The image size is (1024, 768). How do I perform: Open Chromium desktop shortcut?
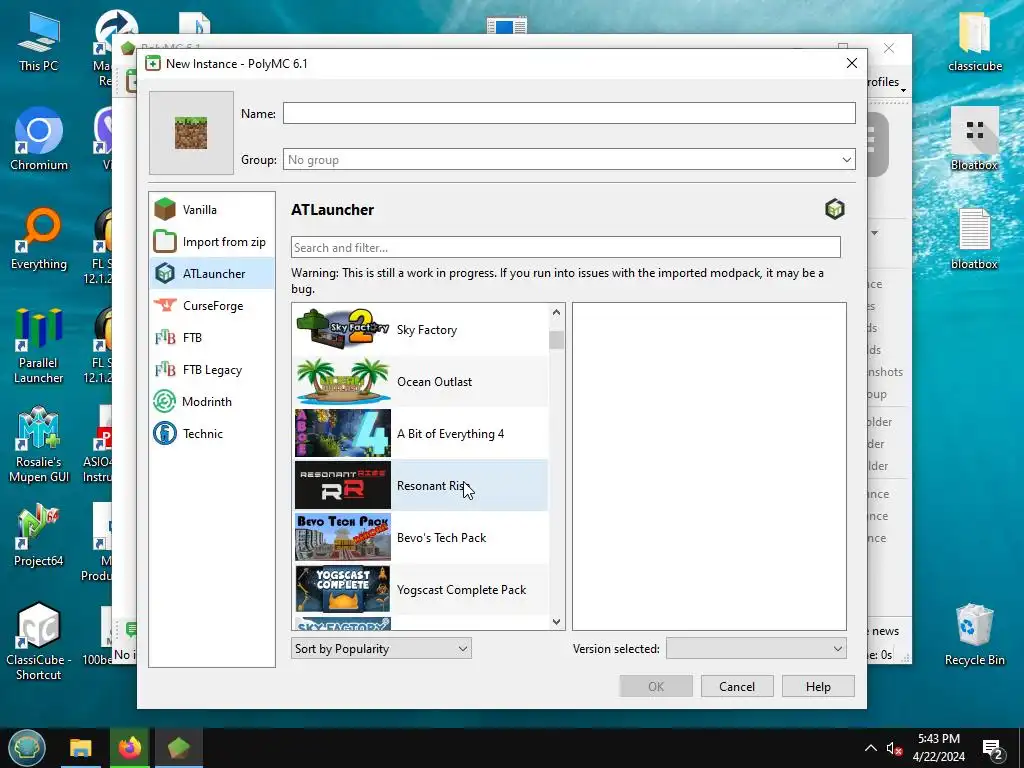39,139
